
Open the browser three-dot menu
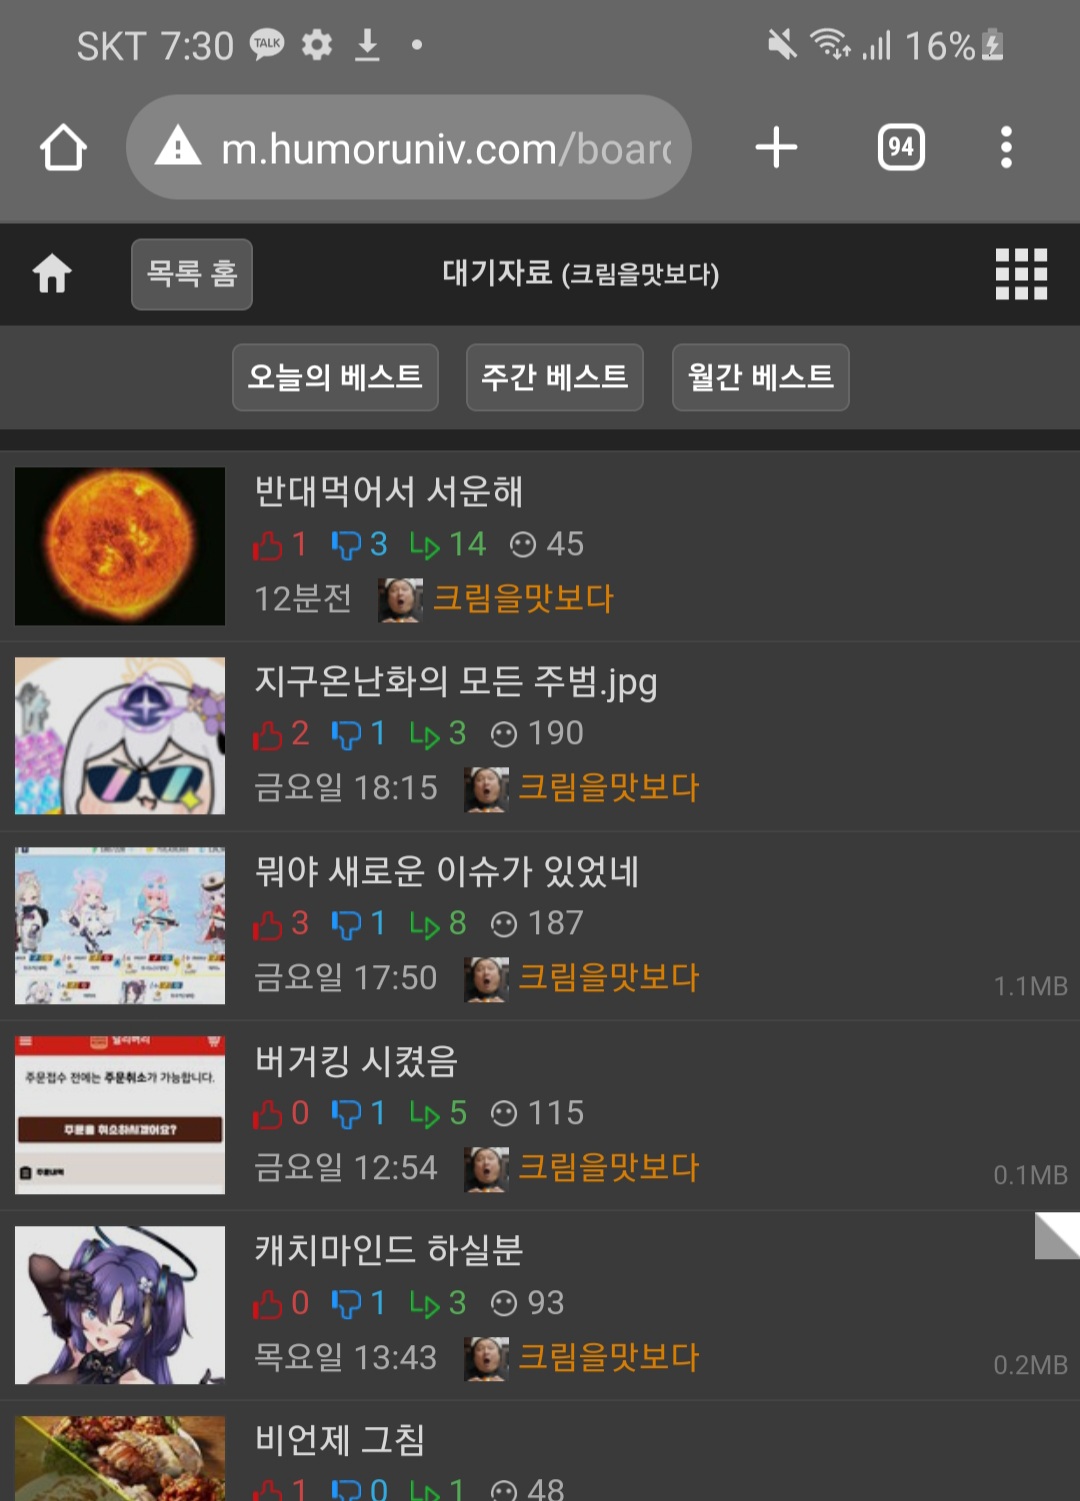point(1006,147)
